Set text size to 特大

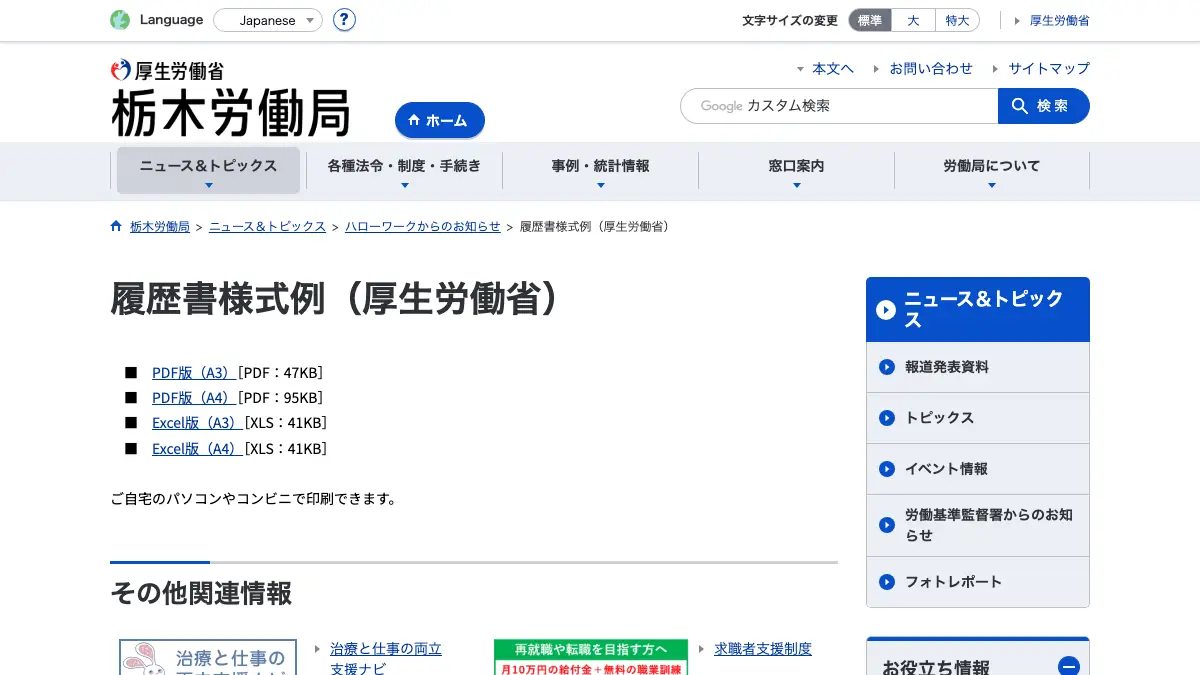957,20
